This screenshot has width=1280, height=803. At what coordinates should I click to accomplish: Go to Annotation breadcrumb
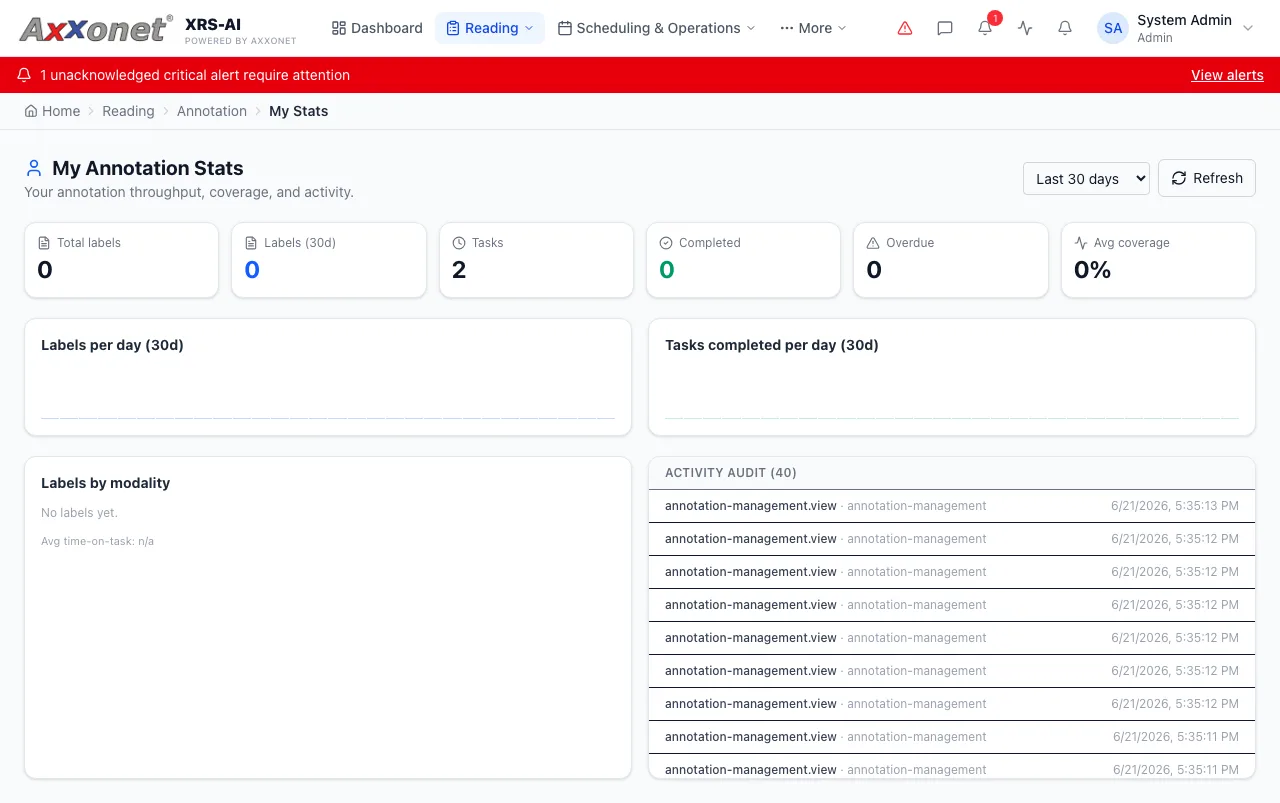pos(212,111)
